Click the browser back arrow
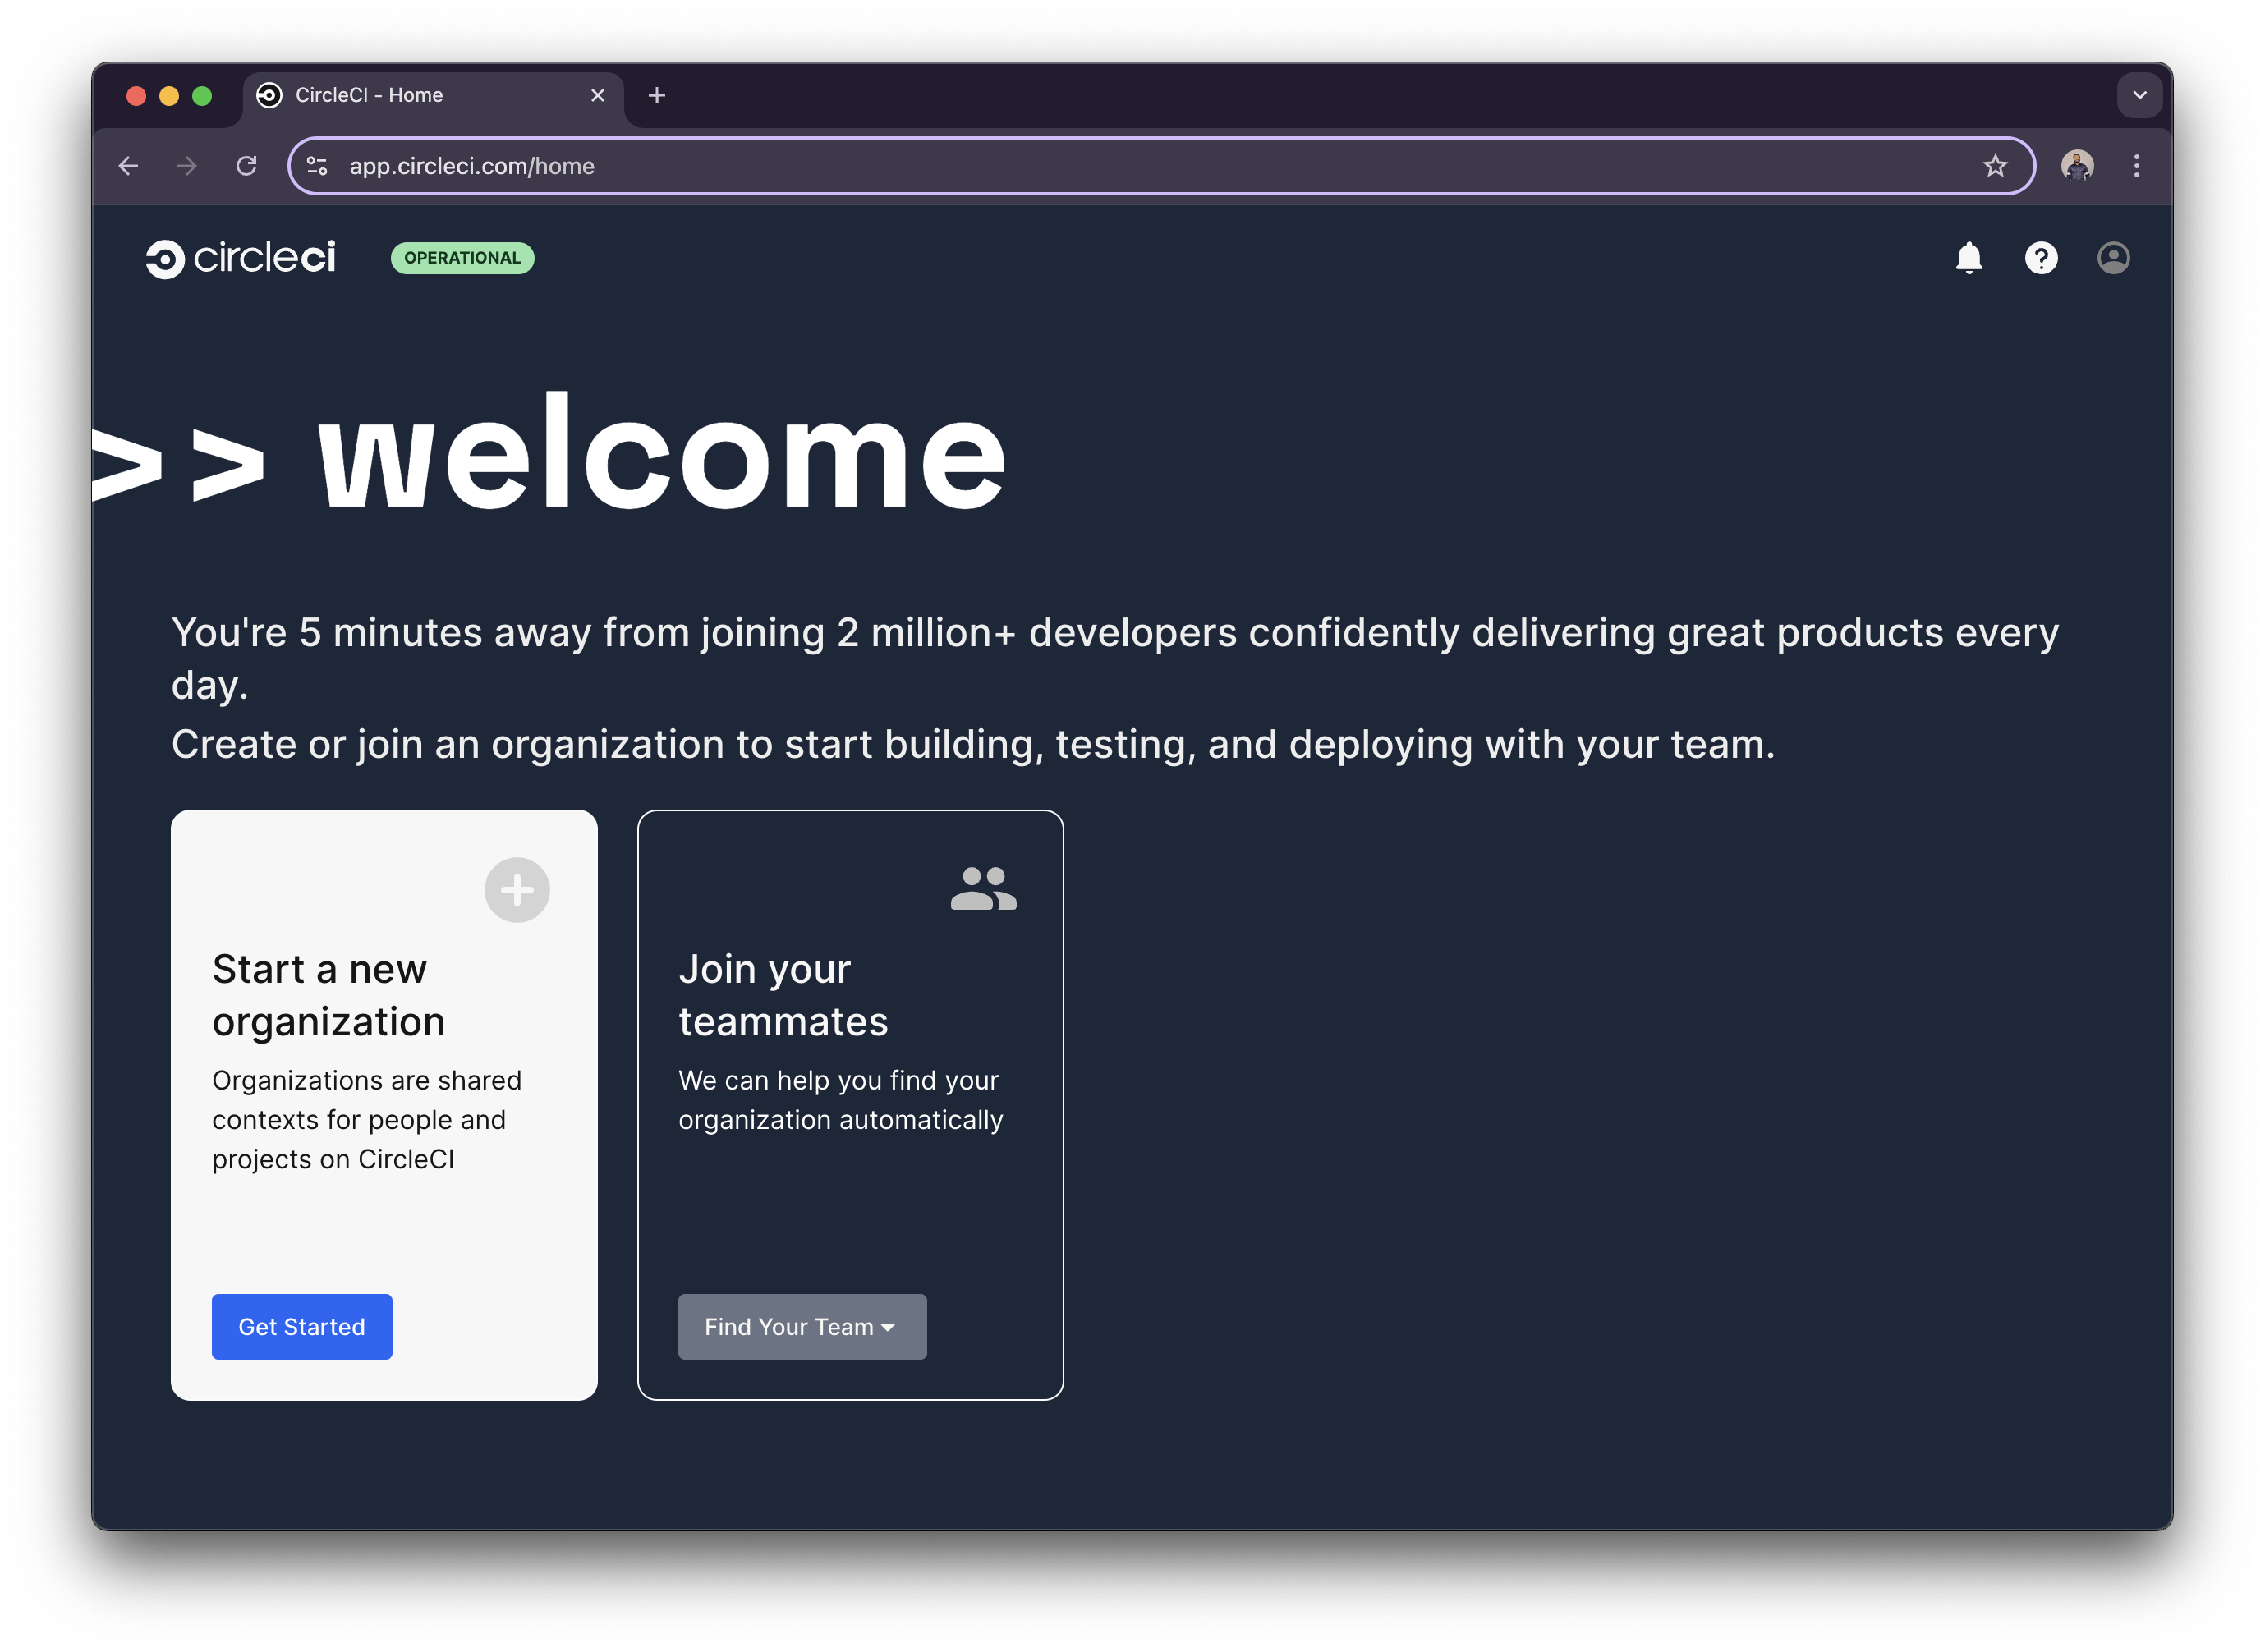 (129, 166)
